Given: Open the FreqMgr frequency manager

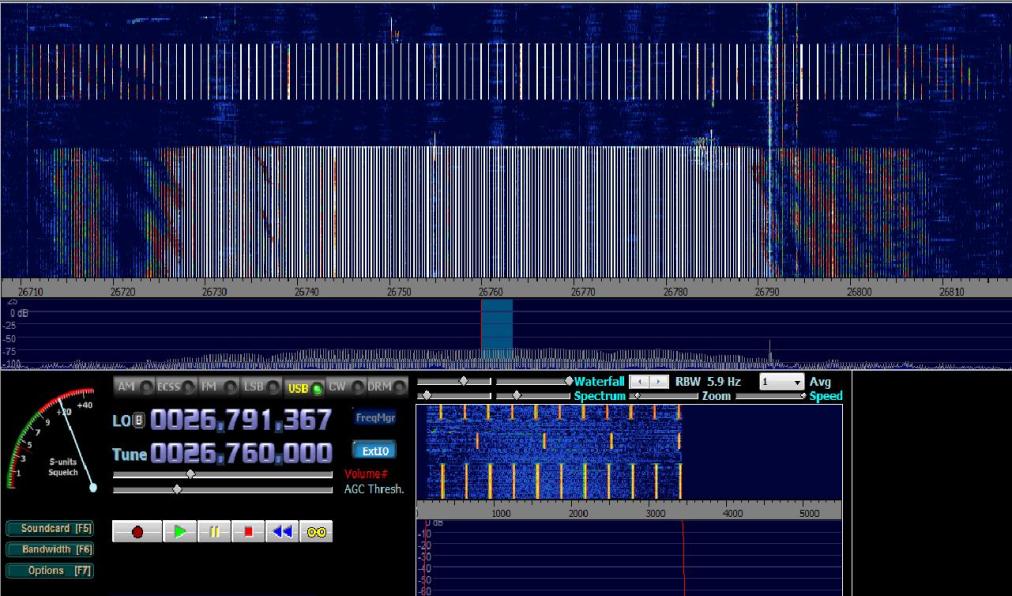Looking at the screenshot, I should point(374,418).
